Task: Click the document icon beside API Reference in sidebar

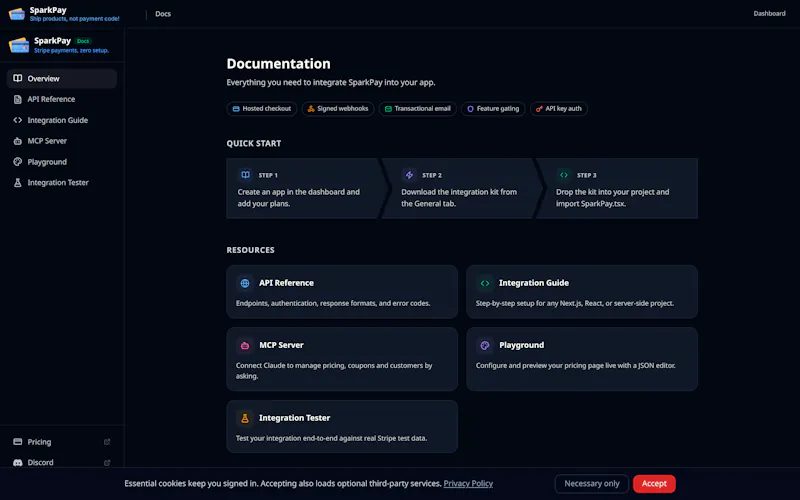Action: [x=18, y=99]
